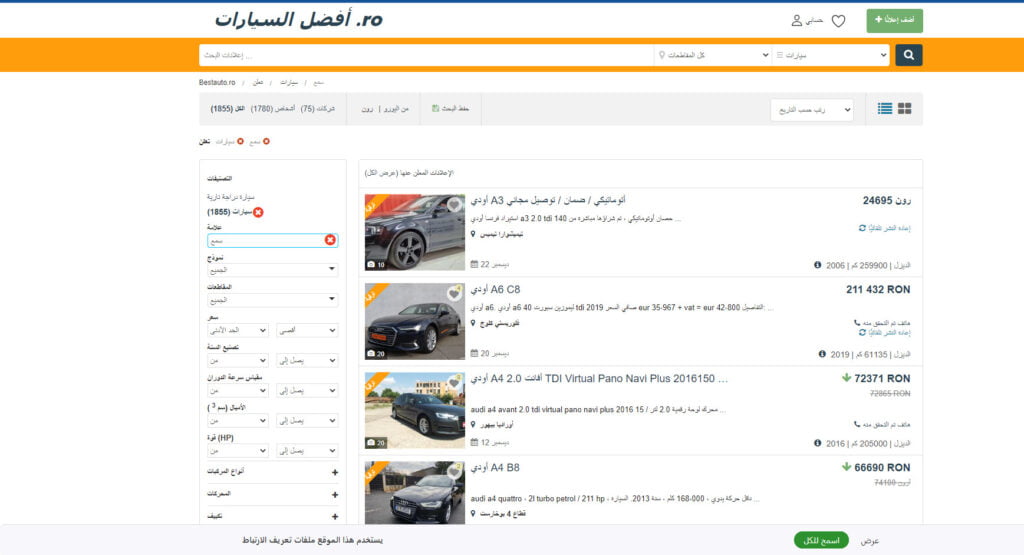Switch to list view layout
1024x555 pixels.
click(x=884, y=108)
